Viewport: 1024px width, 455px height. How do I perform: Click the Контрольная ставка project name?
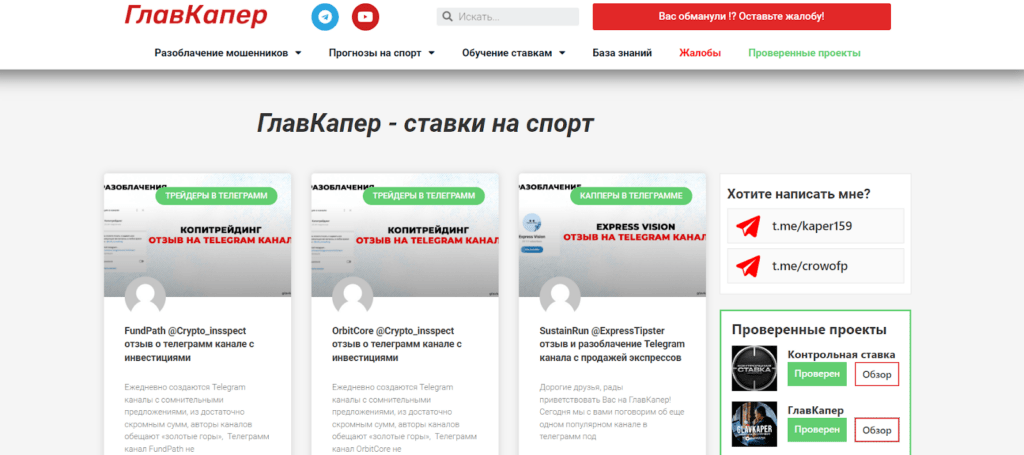pyautogui.click(x=841, y=354)
